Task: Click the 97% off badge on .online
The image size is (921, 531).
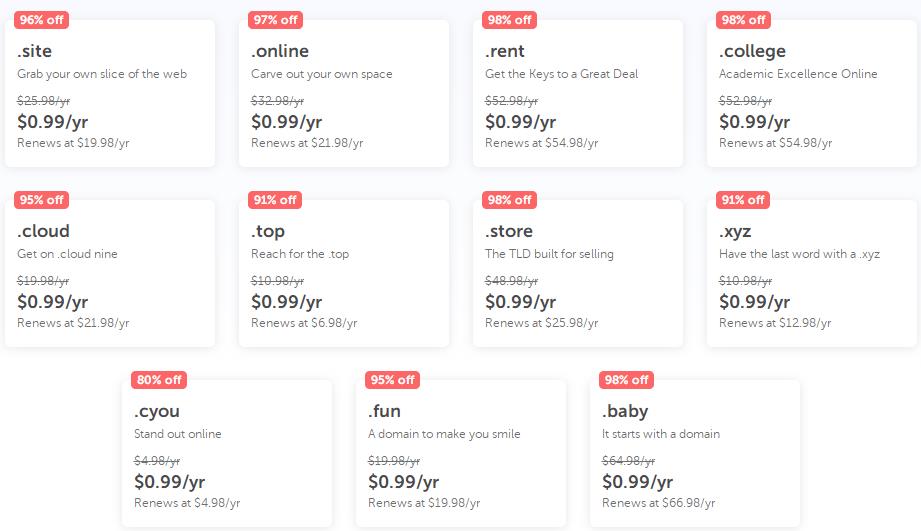Action: tap(275, 19)
